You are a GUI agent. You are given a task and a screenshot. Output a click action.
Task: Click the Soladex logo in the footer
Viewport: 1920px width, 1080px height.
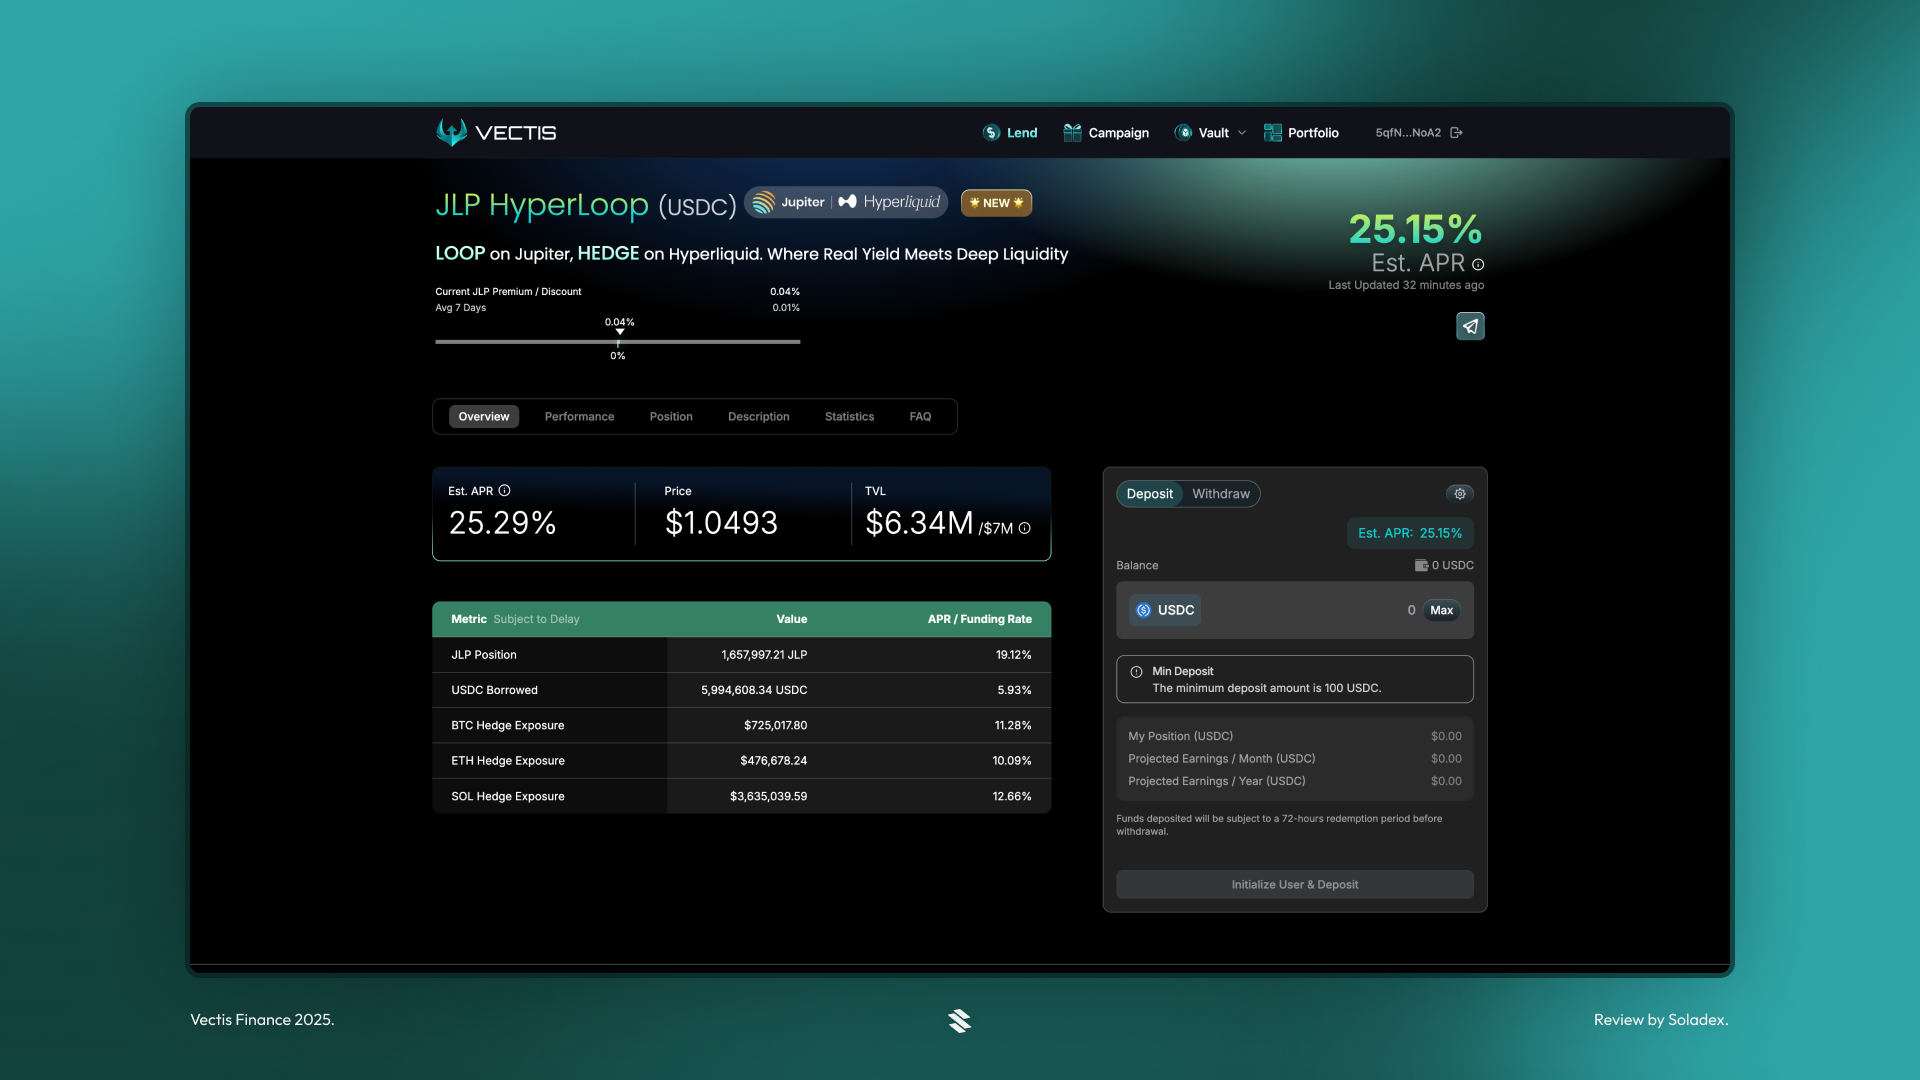pyautogui.click(x=959, y=1020)
